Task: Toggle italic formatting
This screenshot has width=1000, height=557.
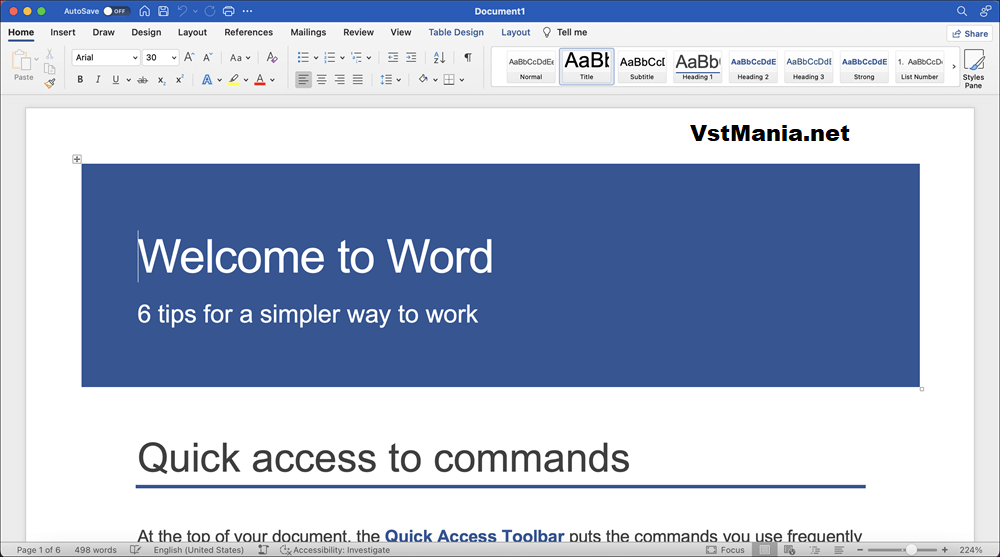Action: 98,80
